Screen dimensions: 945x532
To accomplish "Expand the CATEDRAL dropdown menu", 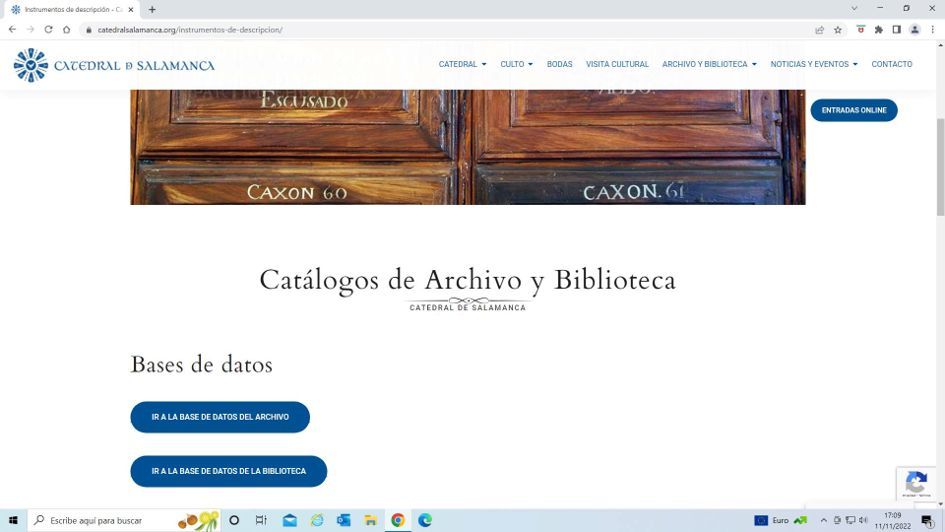I will coord(462,64).
